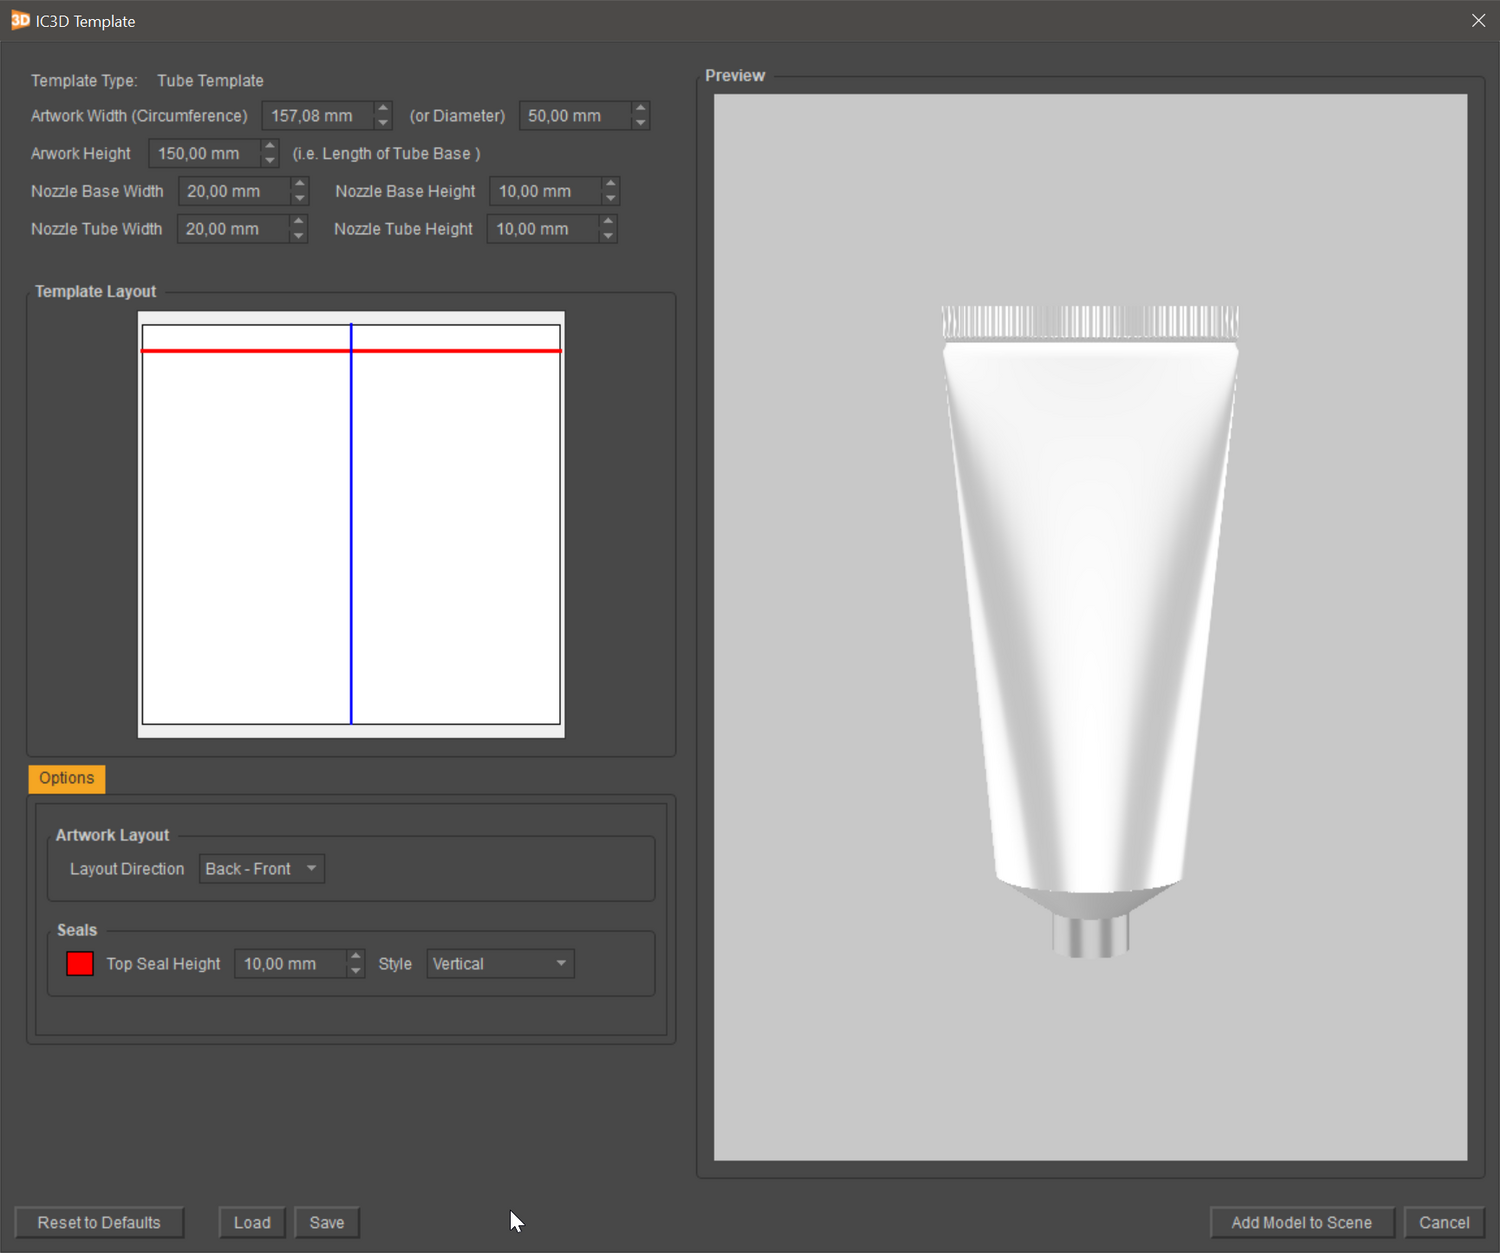Screen dimensions: 1500x1253
Task: Increase Nozzle Tube Height with up arrow
Action: coord(608,222)
